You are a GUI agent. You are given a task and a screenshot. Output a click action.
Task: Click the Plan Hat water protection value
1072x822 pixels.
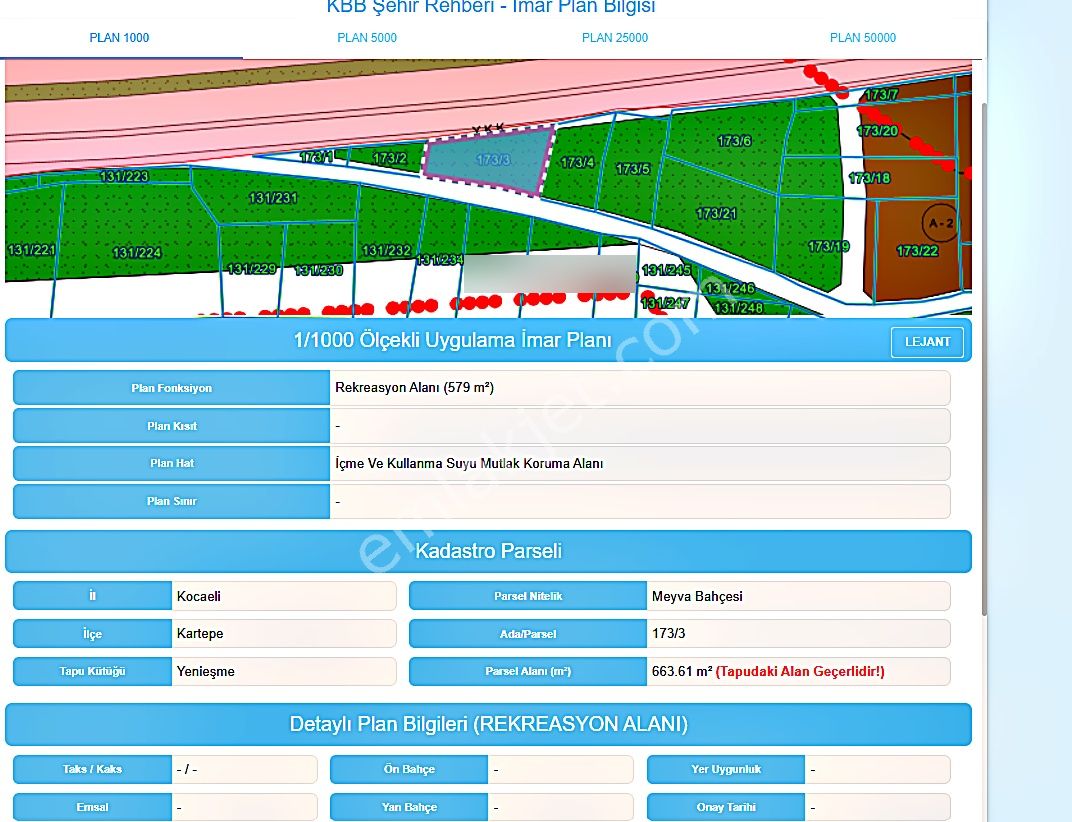tap(639, 464)
